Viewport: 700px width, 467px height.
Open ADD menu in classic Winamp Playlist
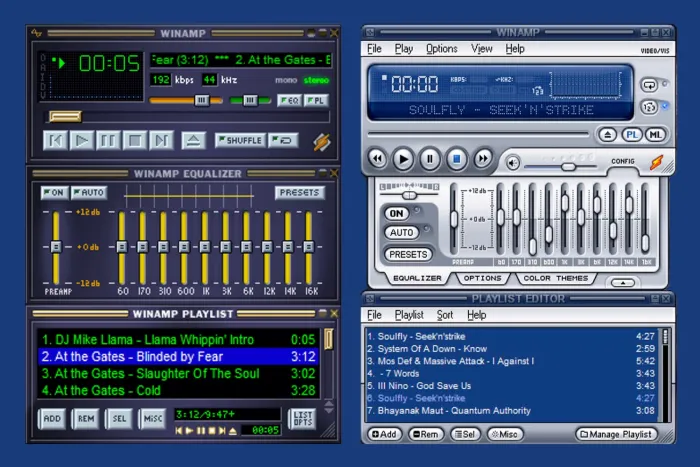pyautogui.click(x=52, y=419)
